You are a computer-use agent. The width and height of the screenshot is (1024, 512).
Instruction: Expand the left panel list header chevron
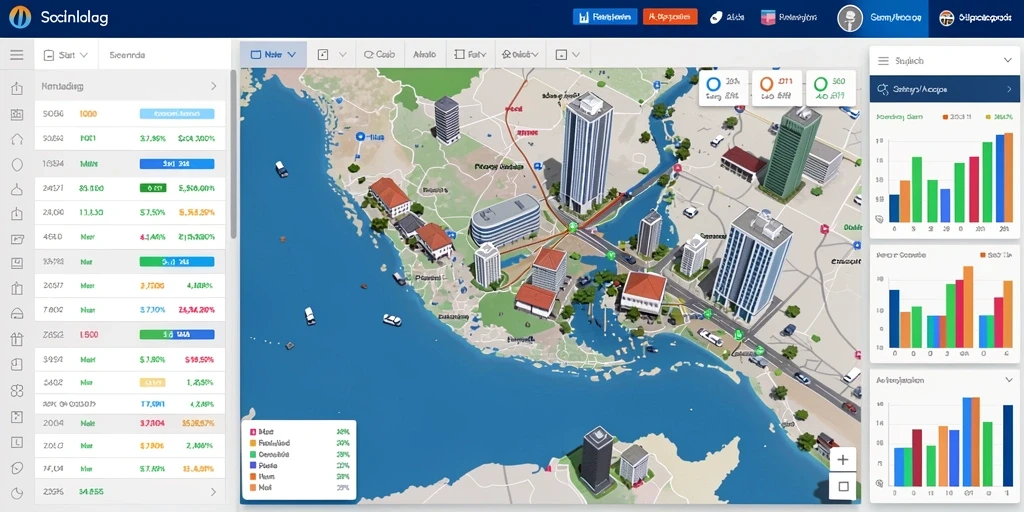pyautogui.click(x=214, y=86)
